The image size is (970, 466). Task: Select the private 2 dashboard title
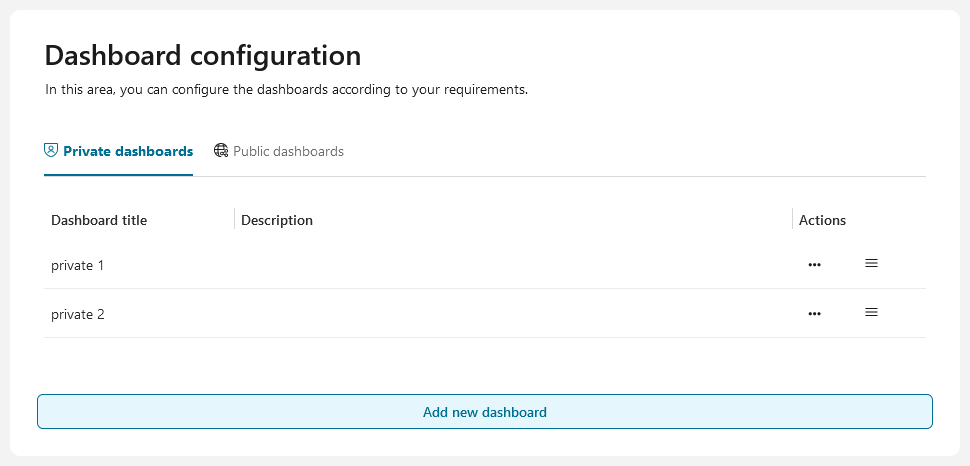(x=78, y=315)
